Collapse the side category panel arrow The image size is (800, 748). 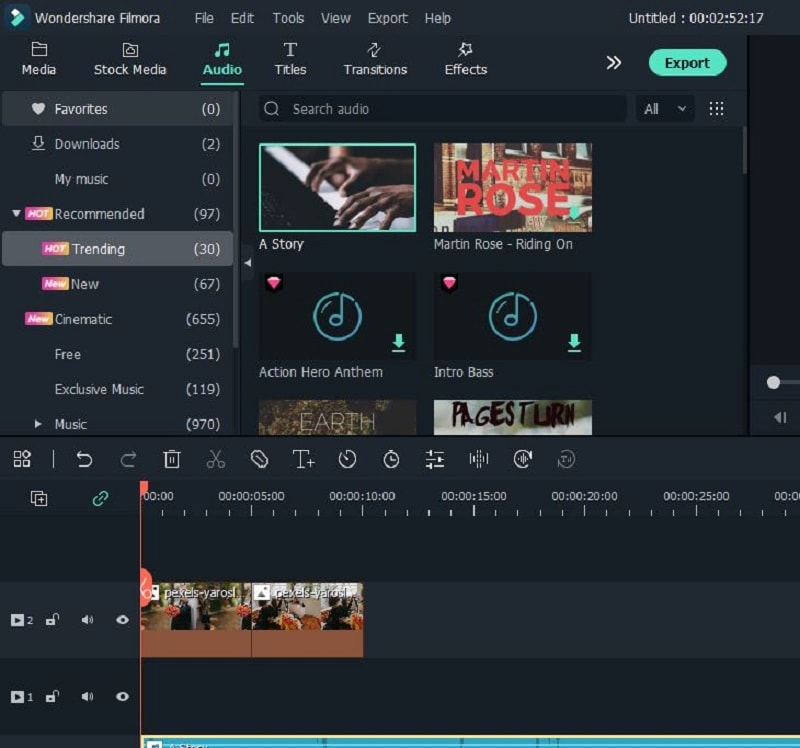click(248, 263)
